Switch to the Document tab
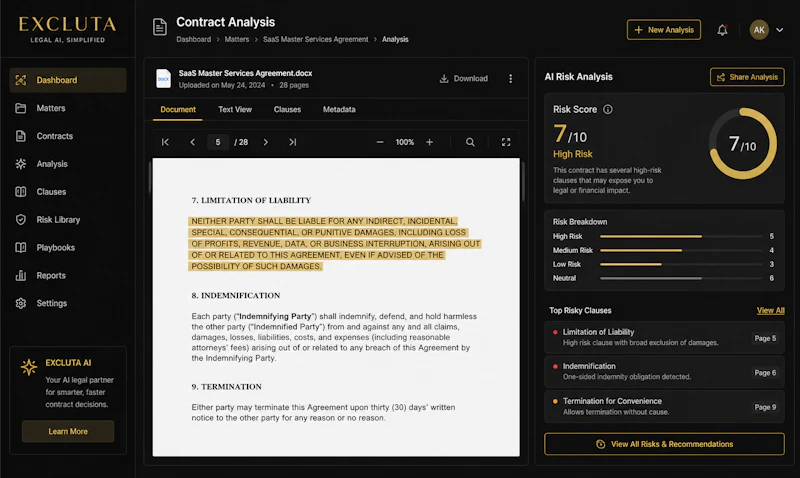This screenshot has width=800, height=478. pyautogui.click(x=178, y=110)
